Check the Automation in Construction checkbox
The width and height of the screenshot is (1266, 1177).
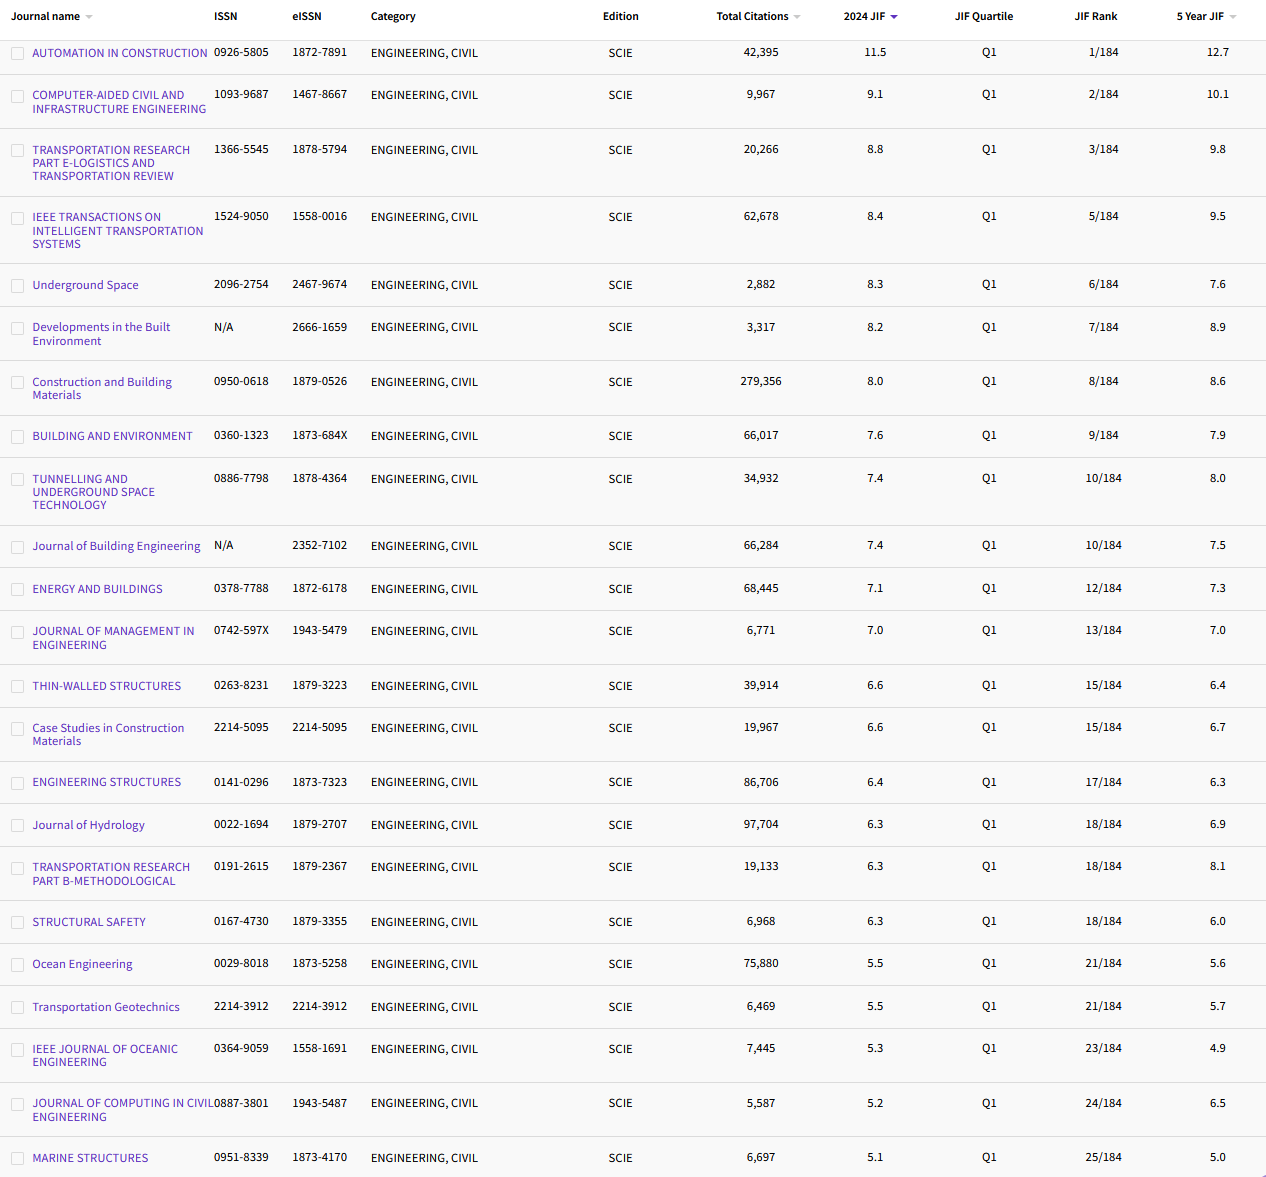18,54
